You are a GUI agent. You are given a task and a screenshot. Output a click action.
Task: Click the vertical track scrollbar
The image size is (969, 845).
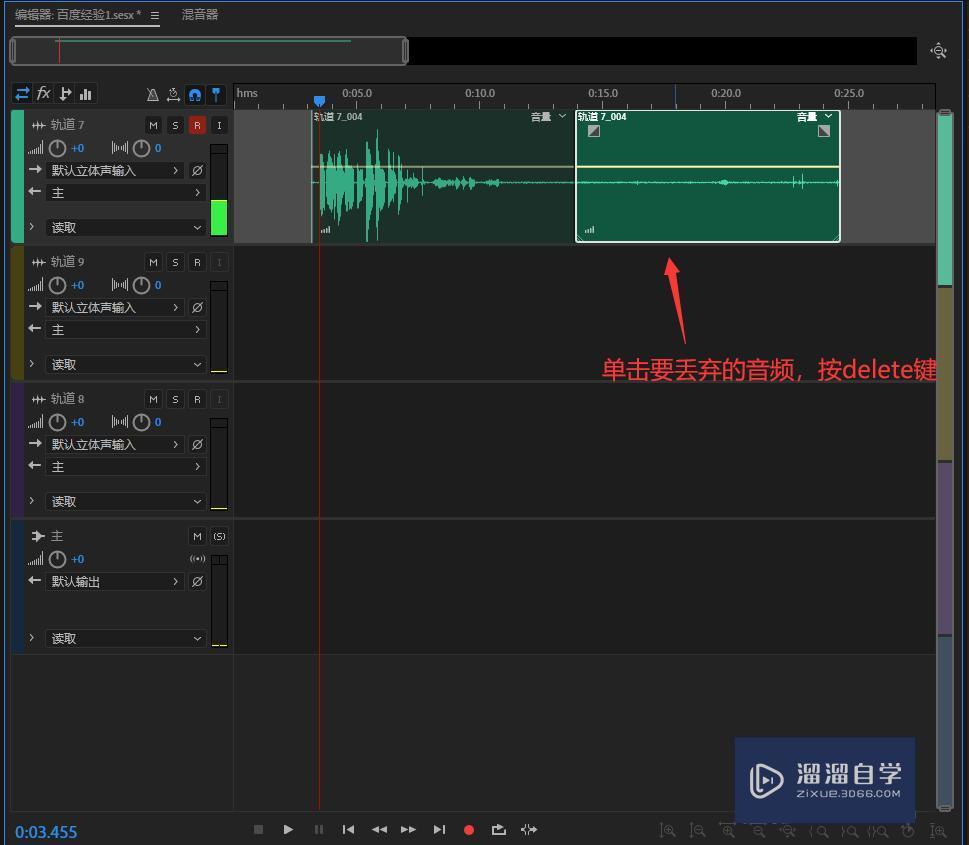[x=944, y=461]
